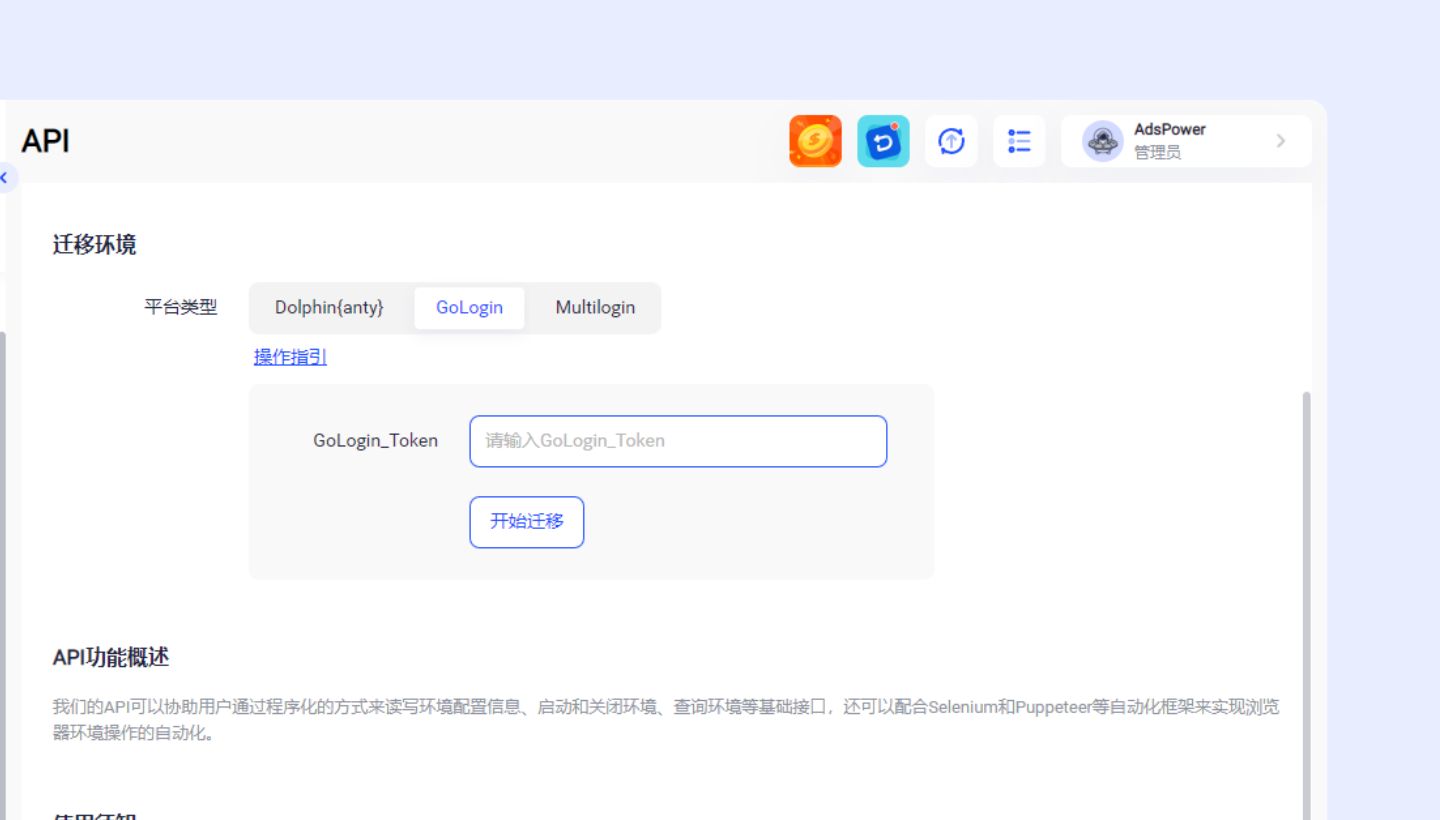1440x820 pixels.
Task: Click the API功能概述 heading
Action: point(111,657)
